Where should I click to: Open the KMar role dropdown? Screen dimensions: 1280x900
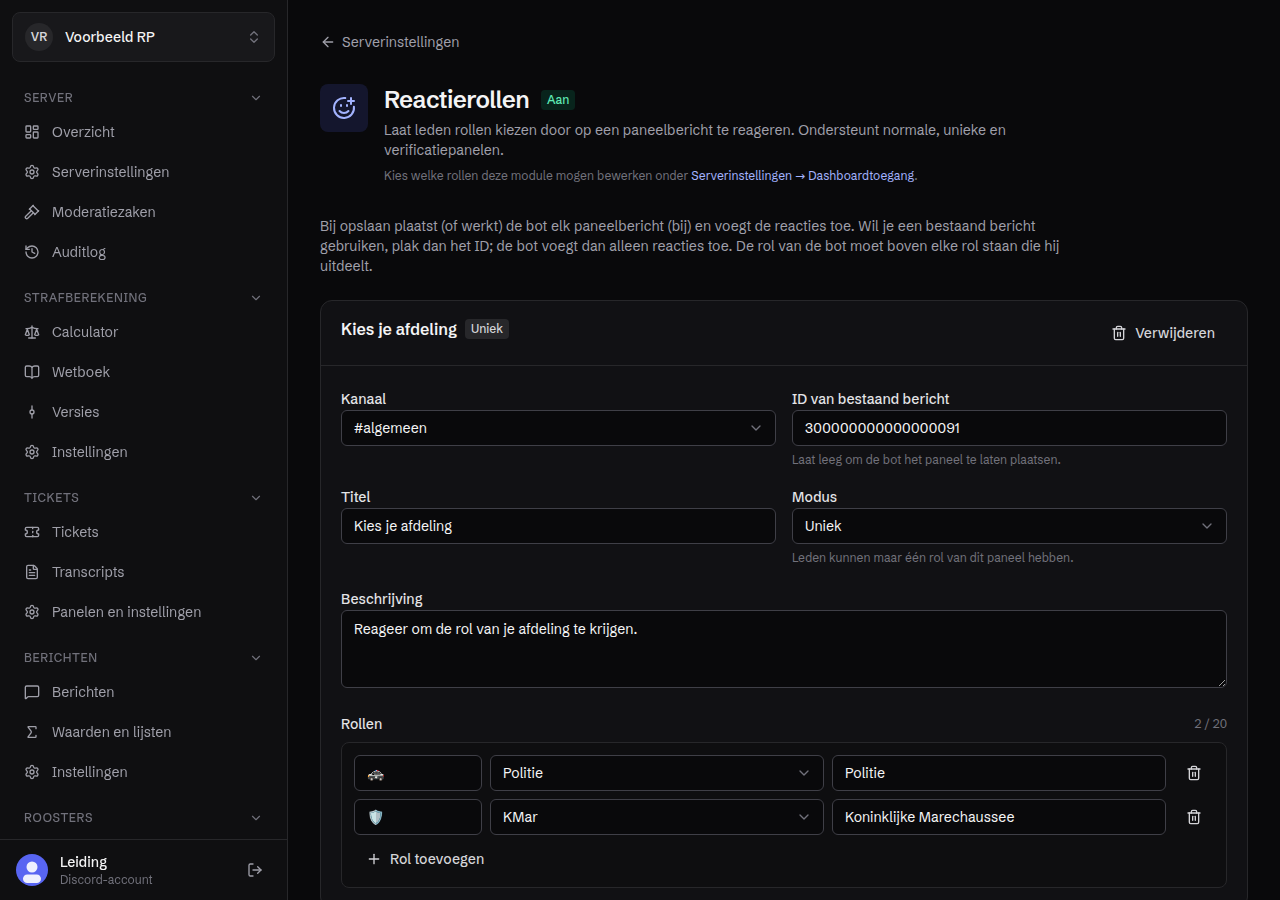[657, 817]
